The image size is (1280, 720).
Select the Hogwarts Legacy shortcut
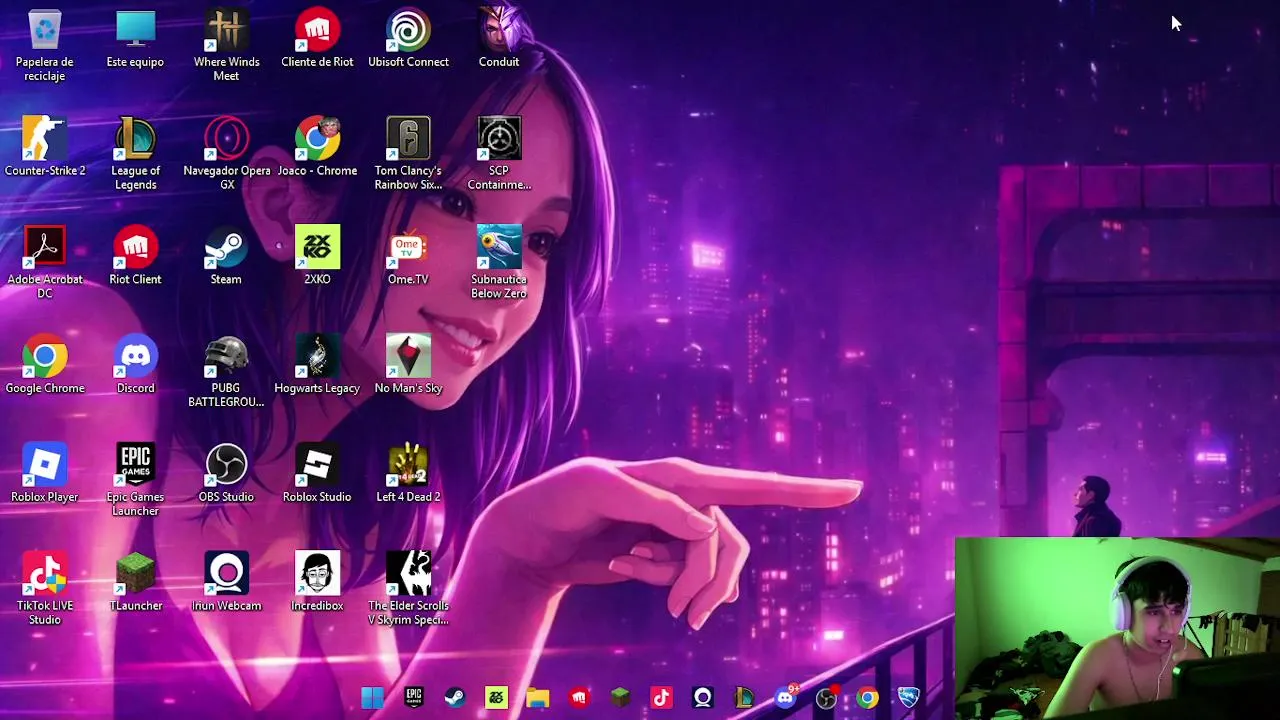coord(317,366)
